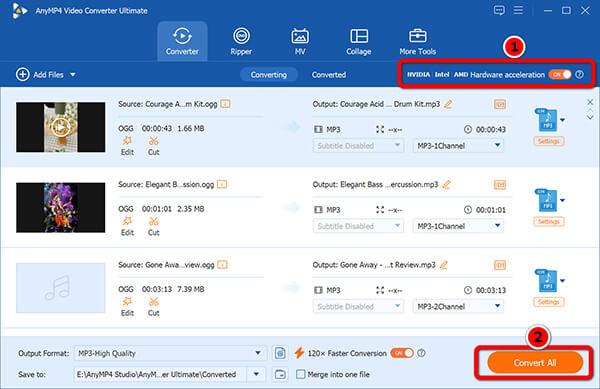Screen dimensions: 600x389
Task: Toggle Hardware acceleration switch
Action: coord(560,75)
